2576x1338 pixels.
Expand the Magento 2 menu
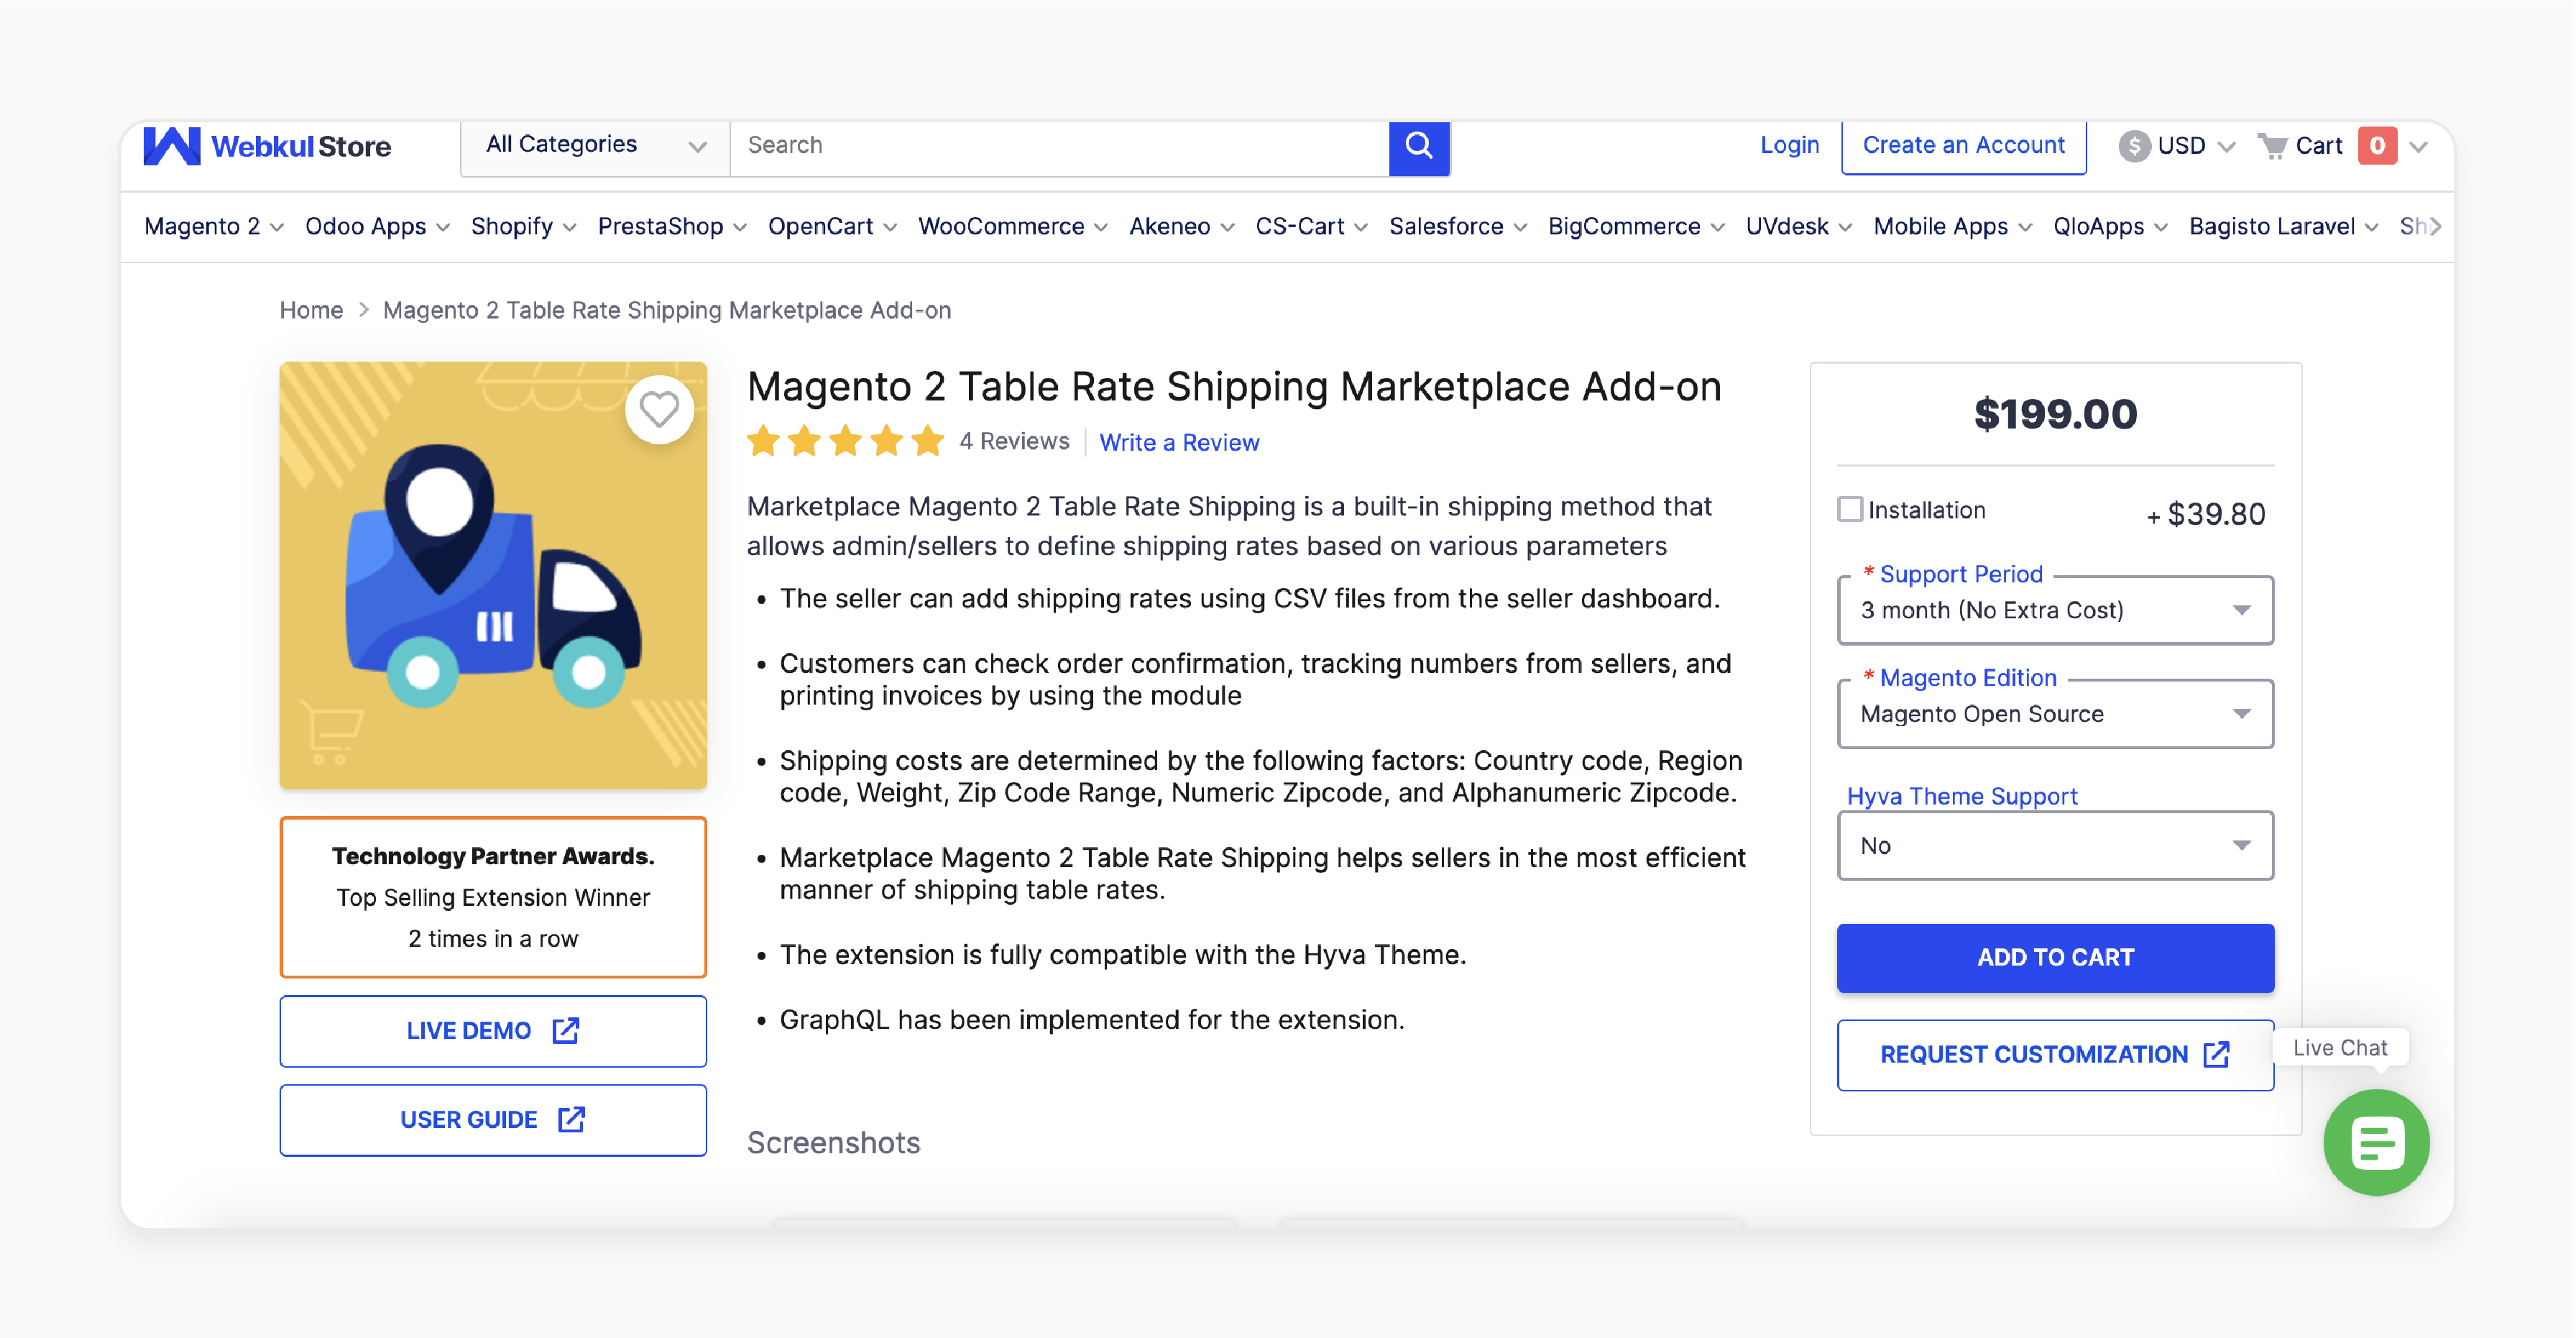pyautogui.click(x=214, y=227)
